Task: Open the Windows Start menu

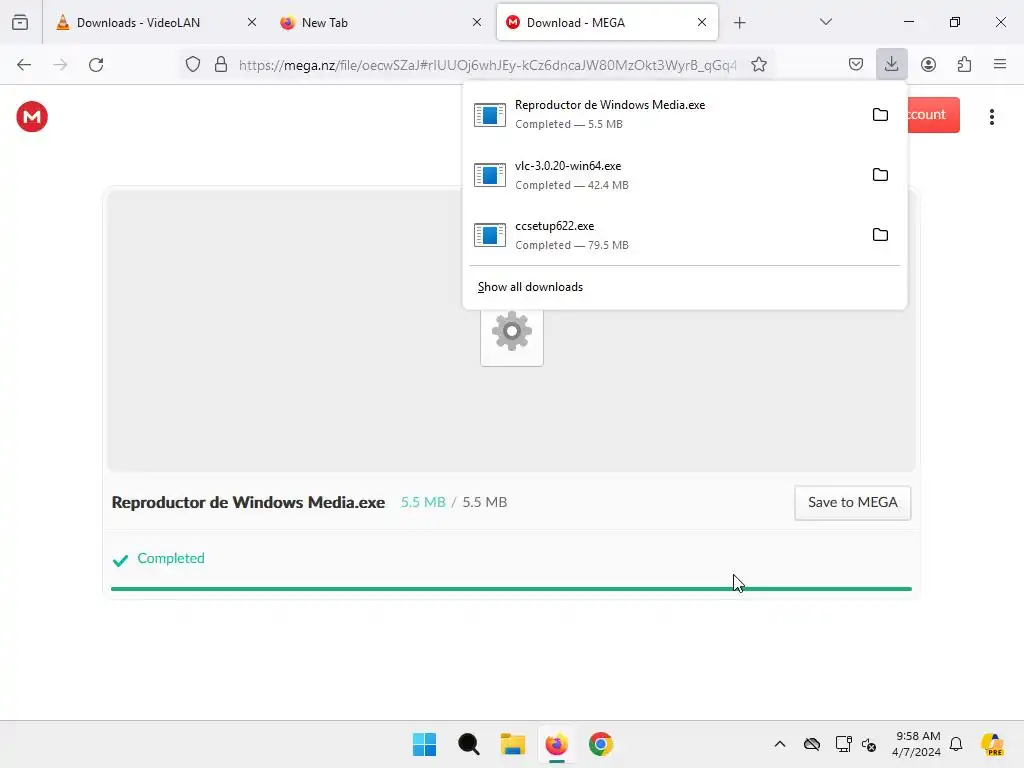Action: (424, 744)
